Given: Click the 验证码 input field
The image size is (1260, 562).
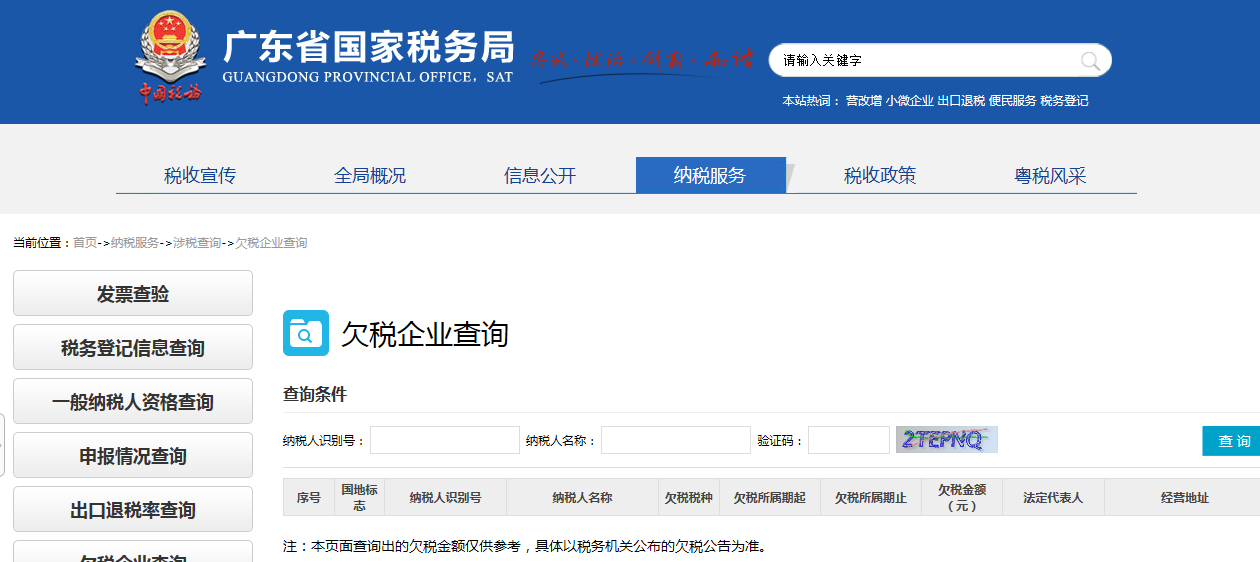Looking at the screenshot, I should pos(849,440).
